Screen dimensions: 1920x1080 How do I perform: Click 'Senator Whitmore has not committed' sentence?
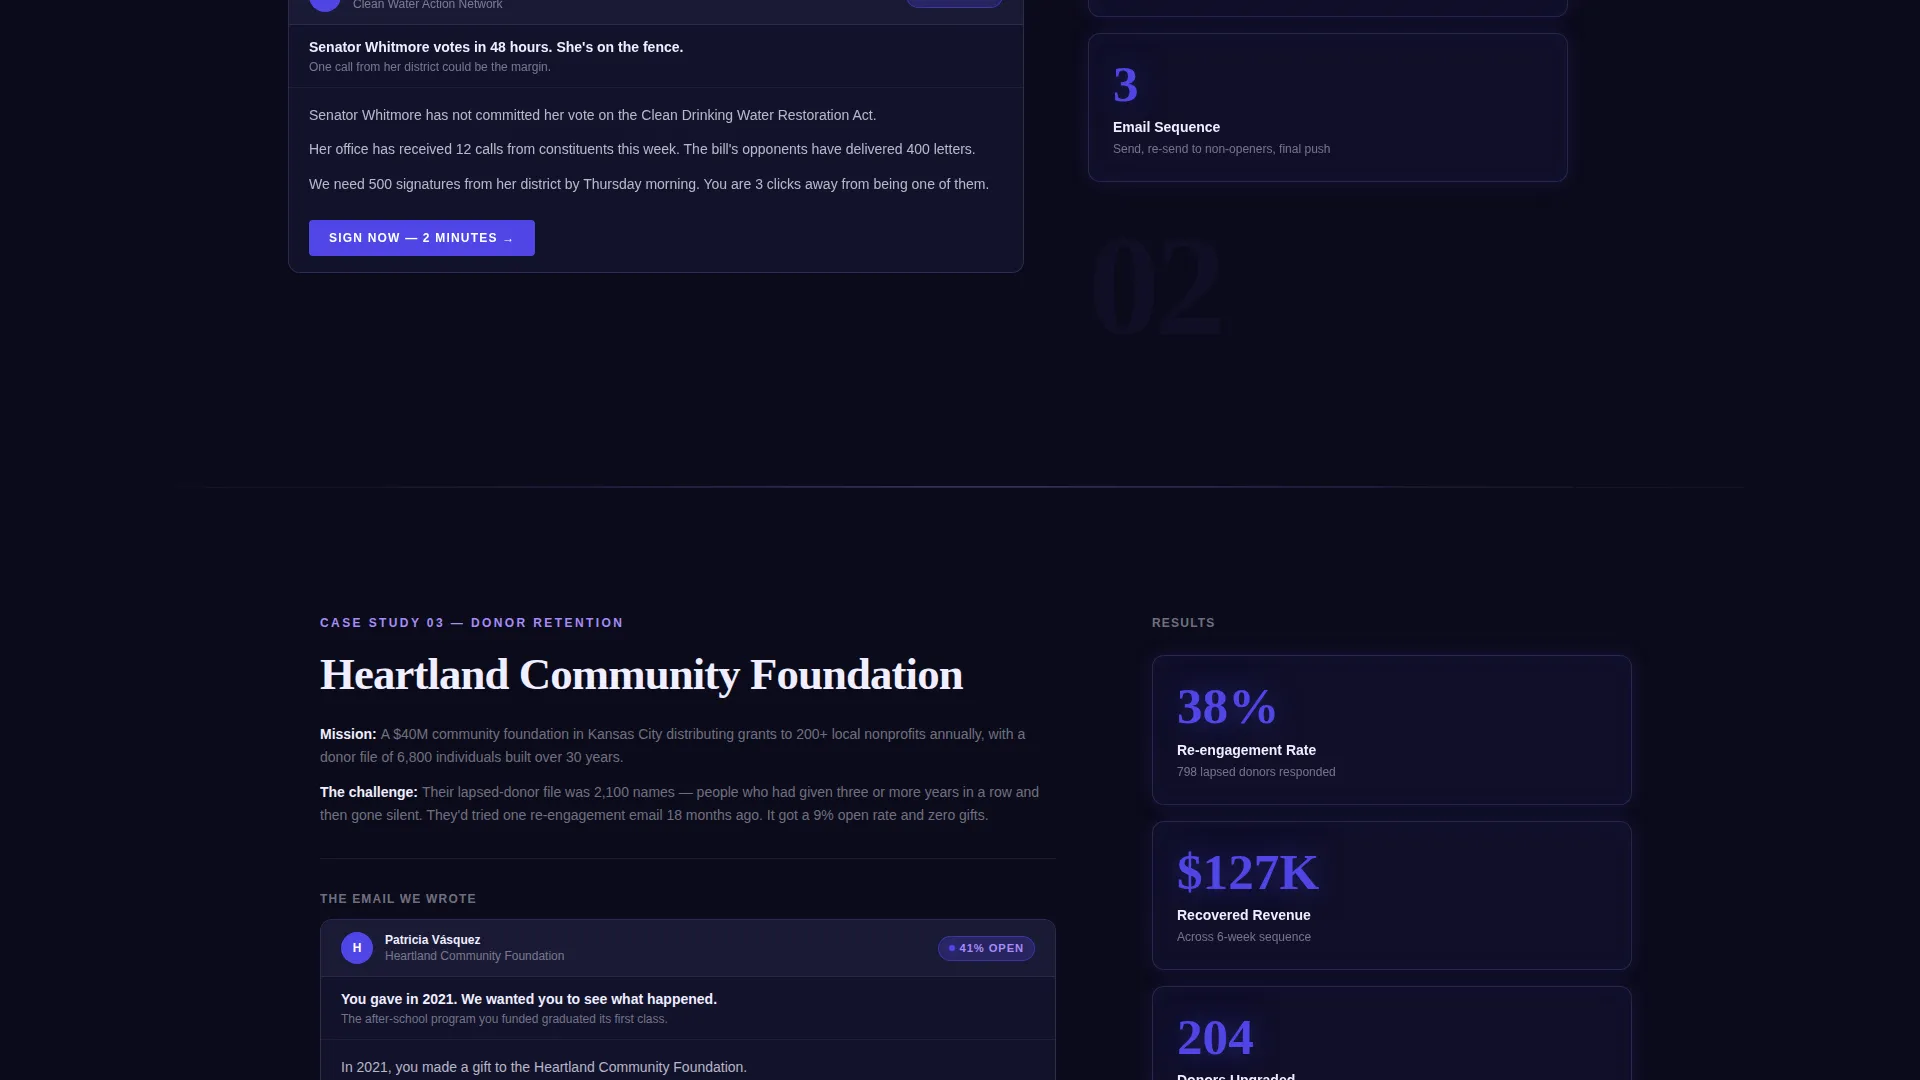tap(592, 115)
